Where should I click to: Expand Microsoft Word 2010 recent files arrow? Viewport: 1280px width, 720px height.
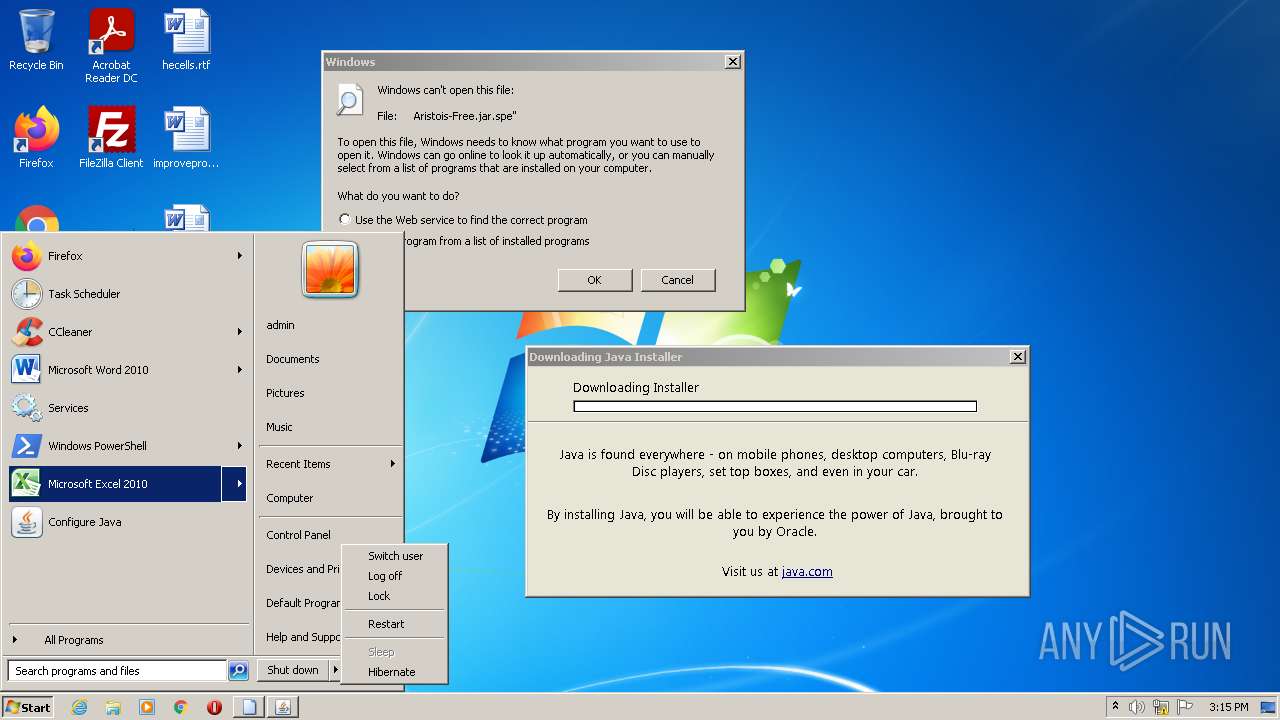239,370
